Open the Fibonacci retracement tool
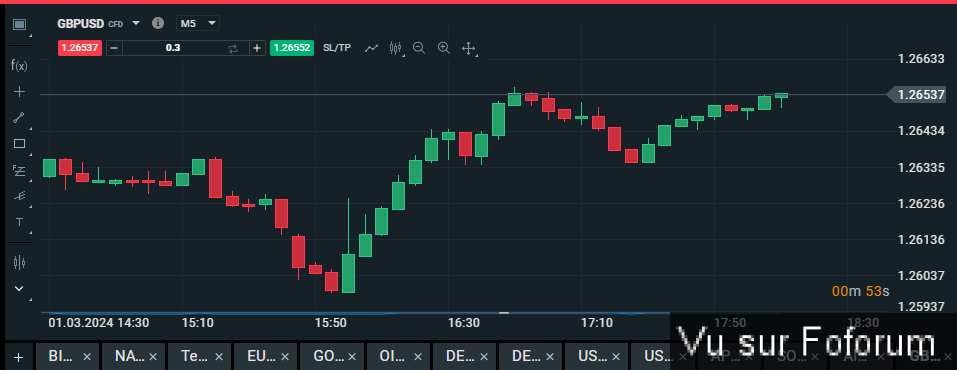Screen dimensions: 957x370 pyautogui.click(x=20, y=170)
